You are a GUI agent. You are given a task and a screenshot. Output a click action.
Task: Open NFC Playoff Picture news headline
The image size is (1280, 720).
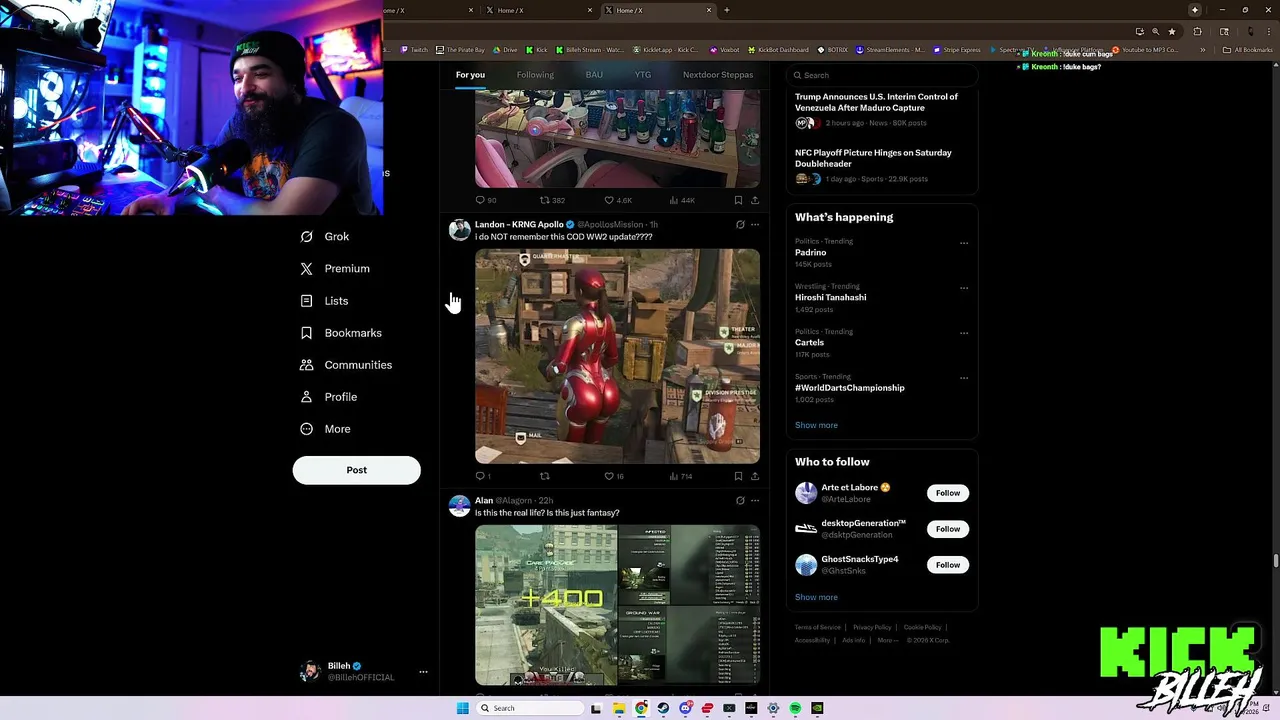pyautogui.click(x=873, y=158)
